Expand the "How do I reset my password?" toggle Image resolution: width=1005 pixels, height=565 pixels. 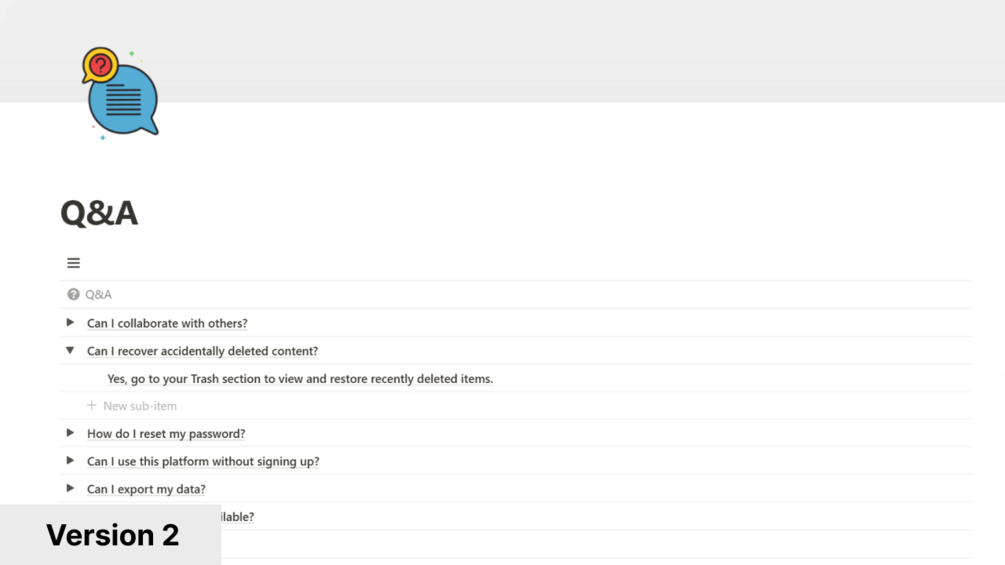click(x=70, y=433)
